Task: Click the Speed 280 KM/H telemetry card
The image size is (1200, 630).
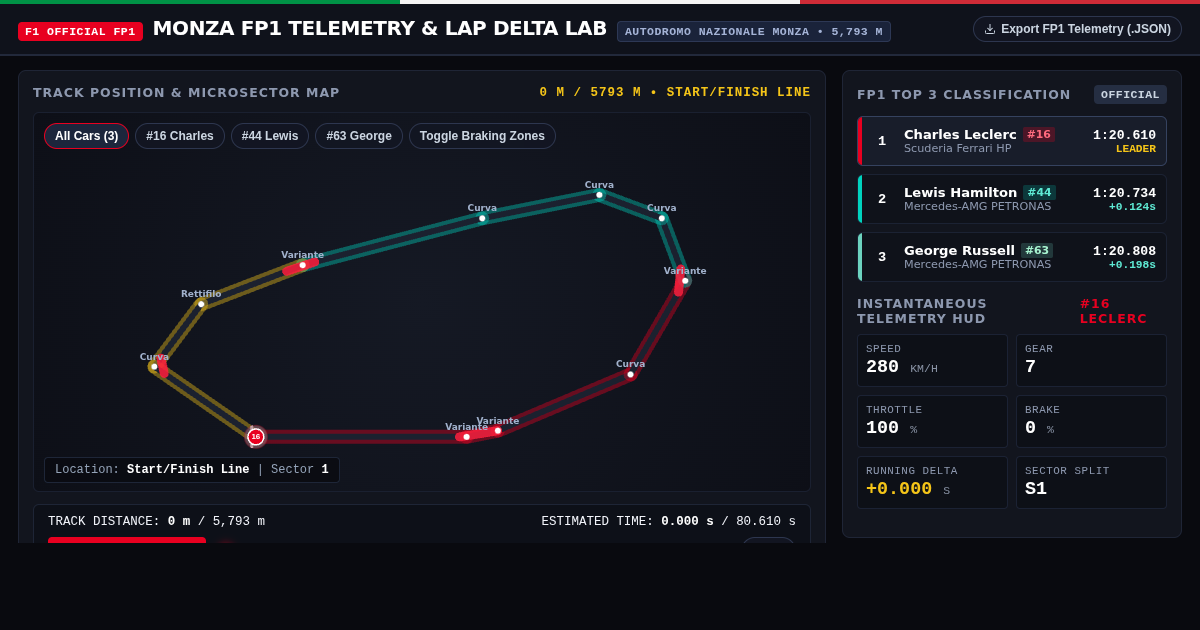Action: pos(932,360)
